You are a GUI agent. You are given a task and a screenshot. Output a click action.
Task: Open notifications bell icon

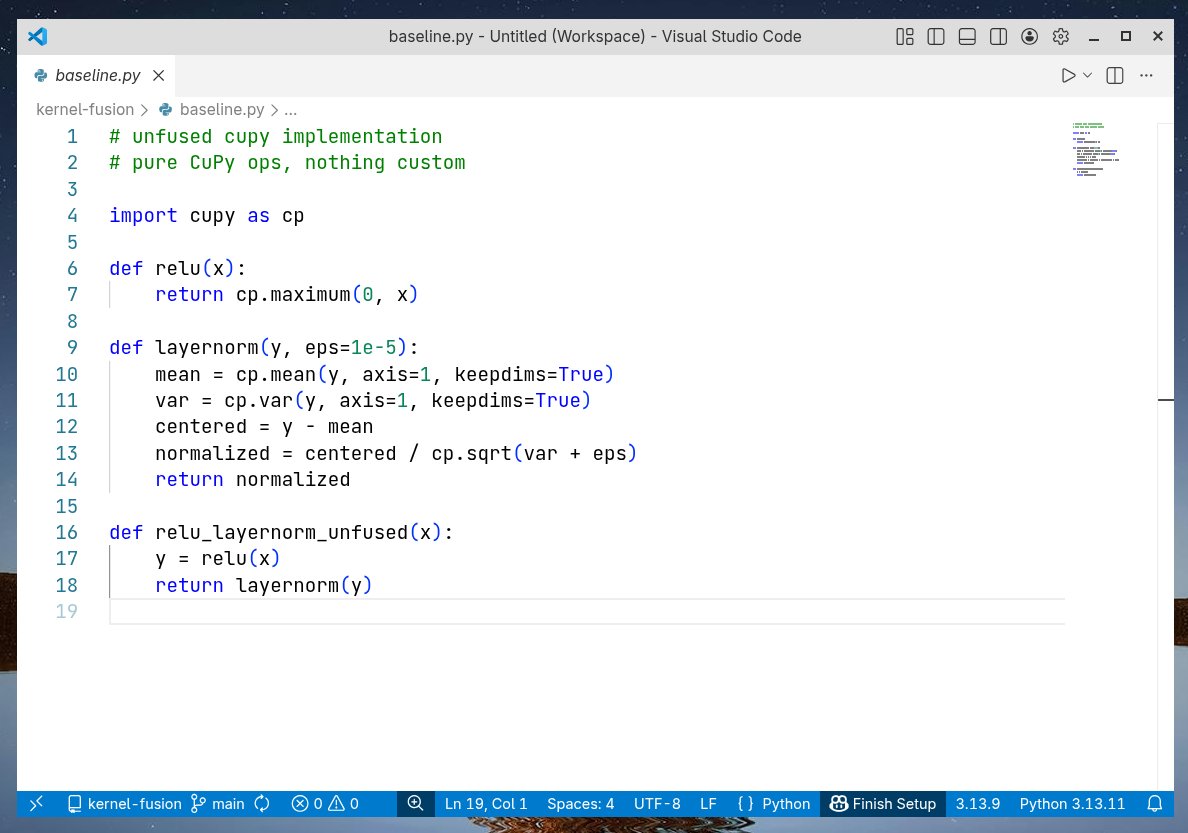1155,803
